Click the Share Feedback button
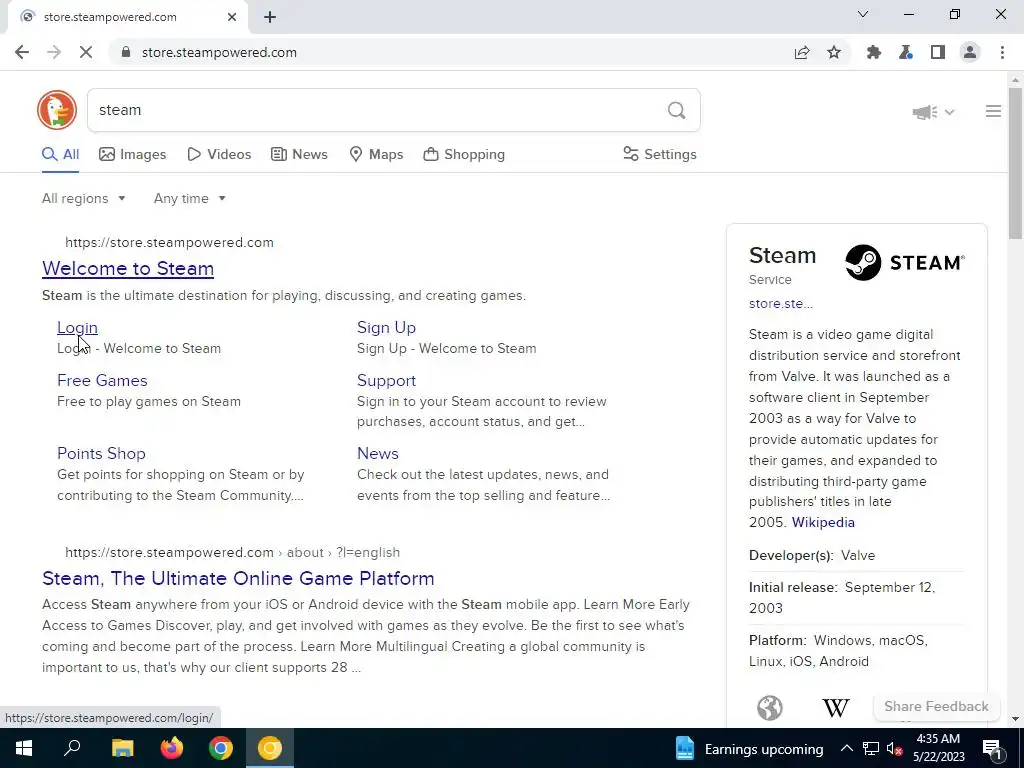The image size is (1024, 768). (936, 707)
